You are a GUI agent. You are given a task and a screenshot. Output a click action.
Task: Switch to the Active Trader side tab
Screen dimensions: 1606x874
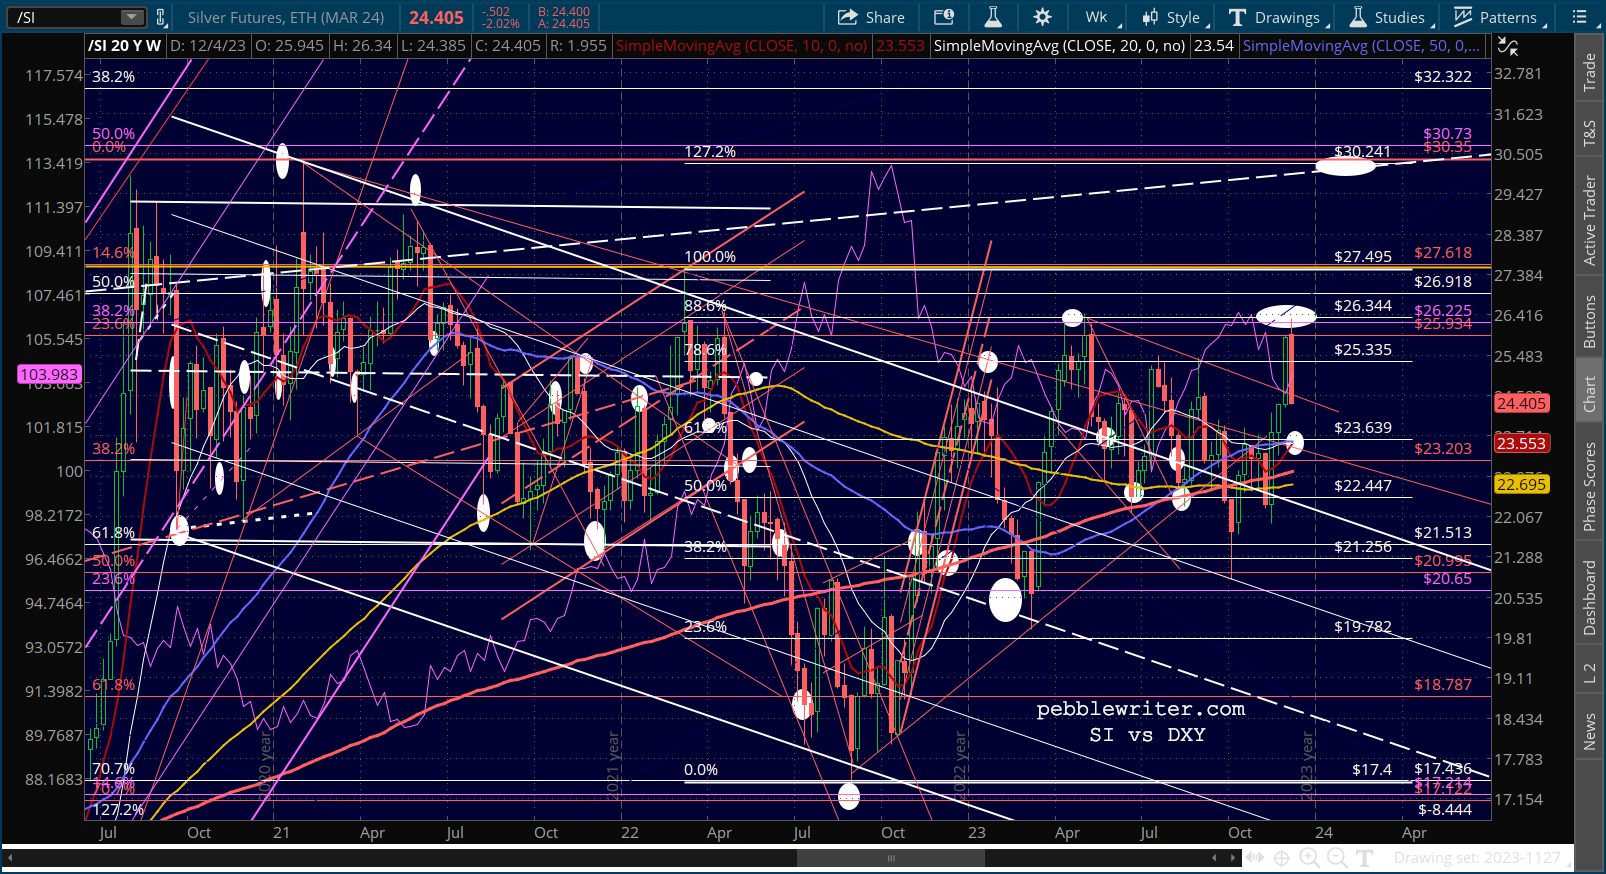[x=1589, y=221]
